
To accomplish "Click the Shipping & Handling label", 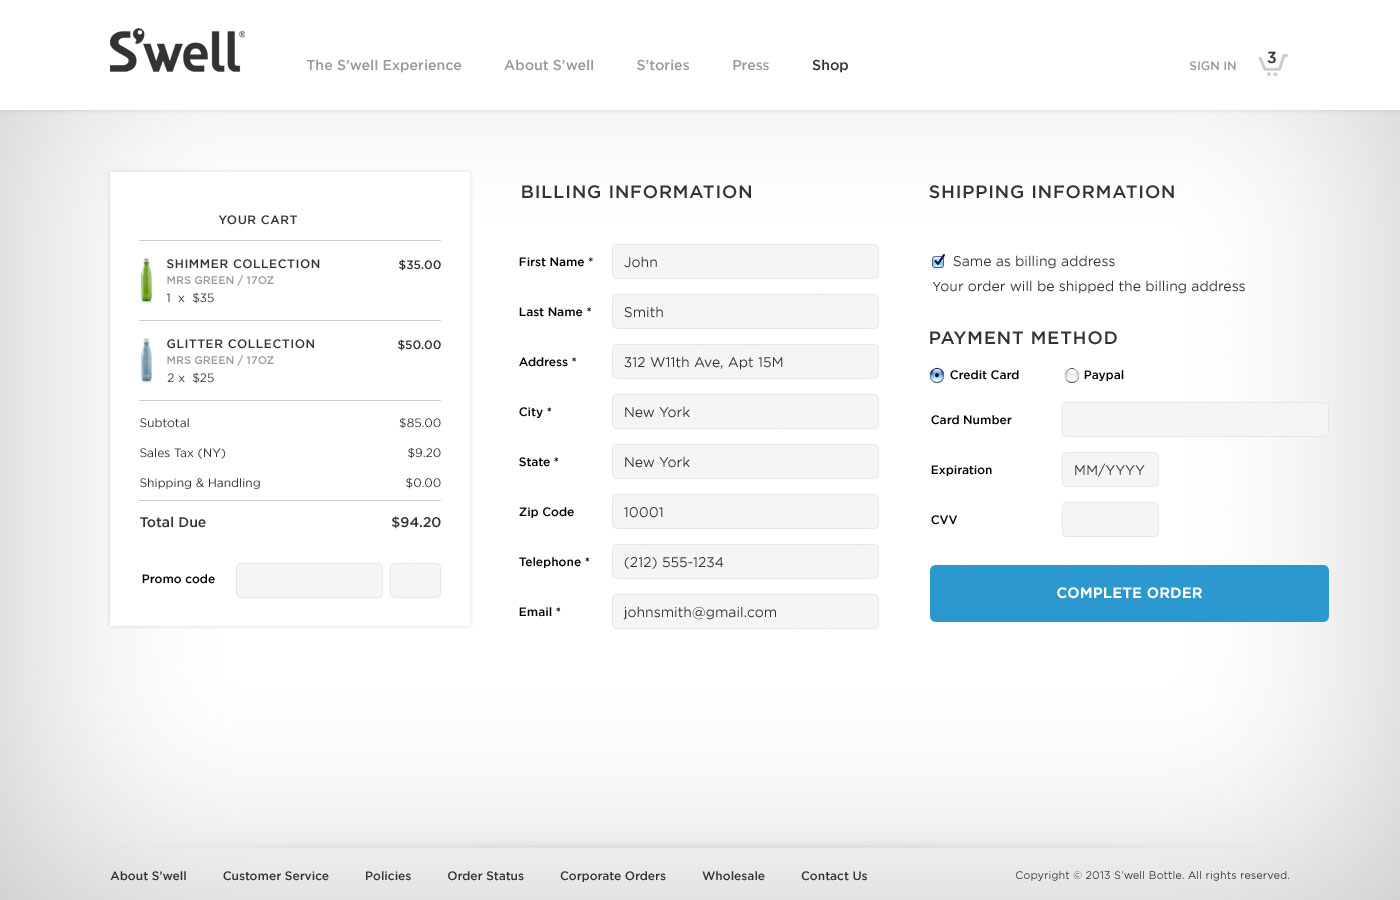I will coord(200,483).
